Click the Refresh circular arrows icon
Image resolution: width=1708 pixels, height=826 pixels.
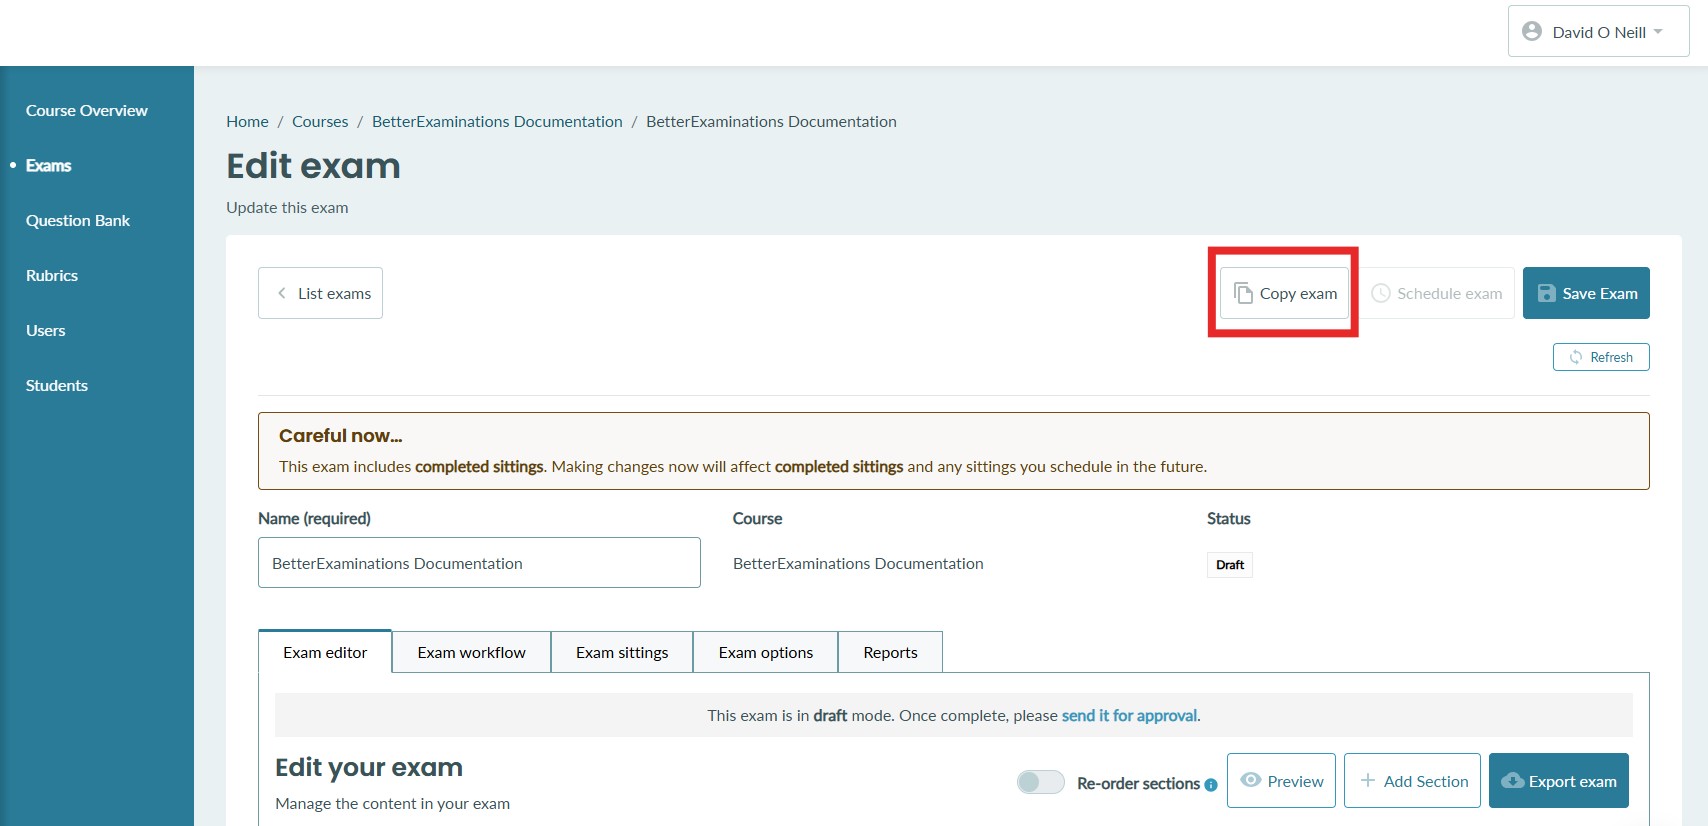coord(1576,357)
